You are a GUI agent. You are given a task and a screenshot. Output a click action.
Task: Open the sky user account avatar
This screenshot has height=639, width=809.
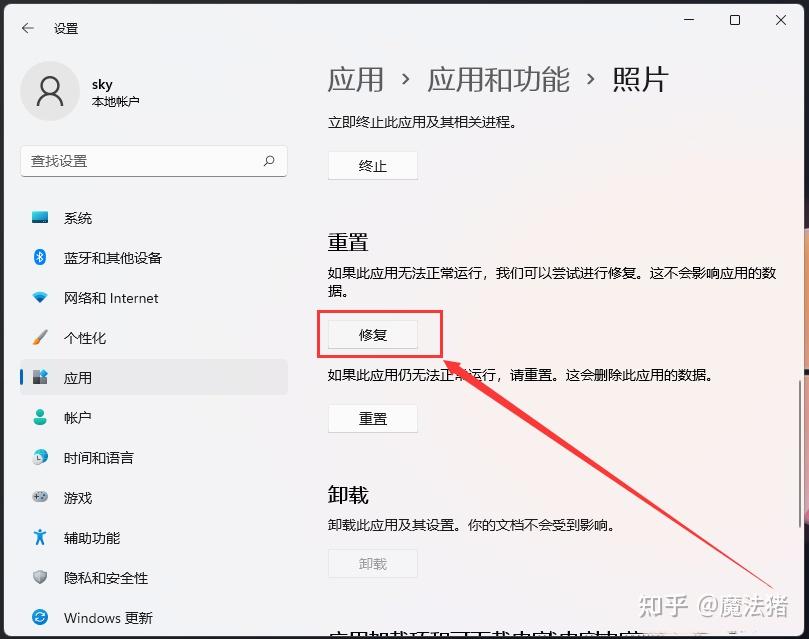50,92
